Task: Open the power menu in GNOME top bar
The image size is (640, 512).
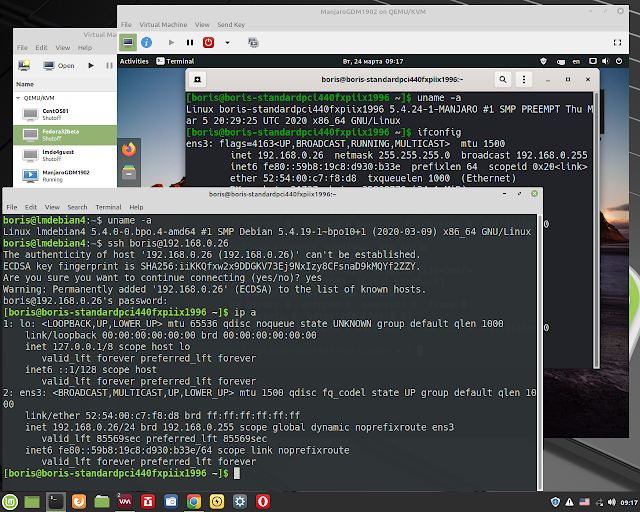Action: pyautogui.click(x=619, y=61)
